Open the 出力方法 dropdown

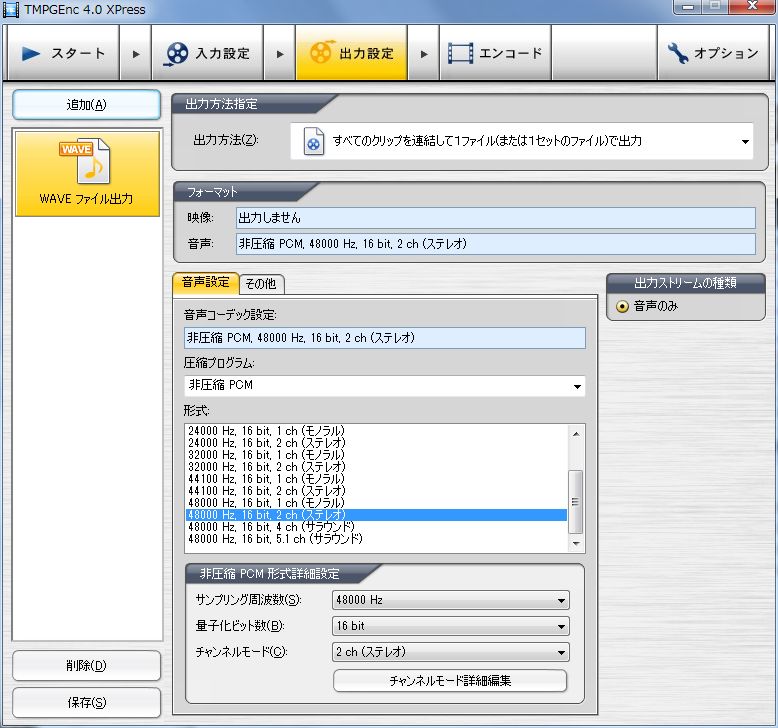521,141
